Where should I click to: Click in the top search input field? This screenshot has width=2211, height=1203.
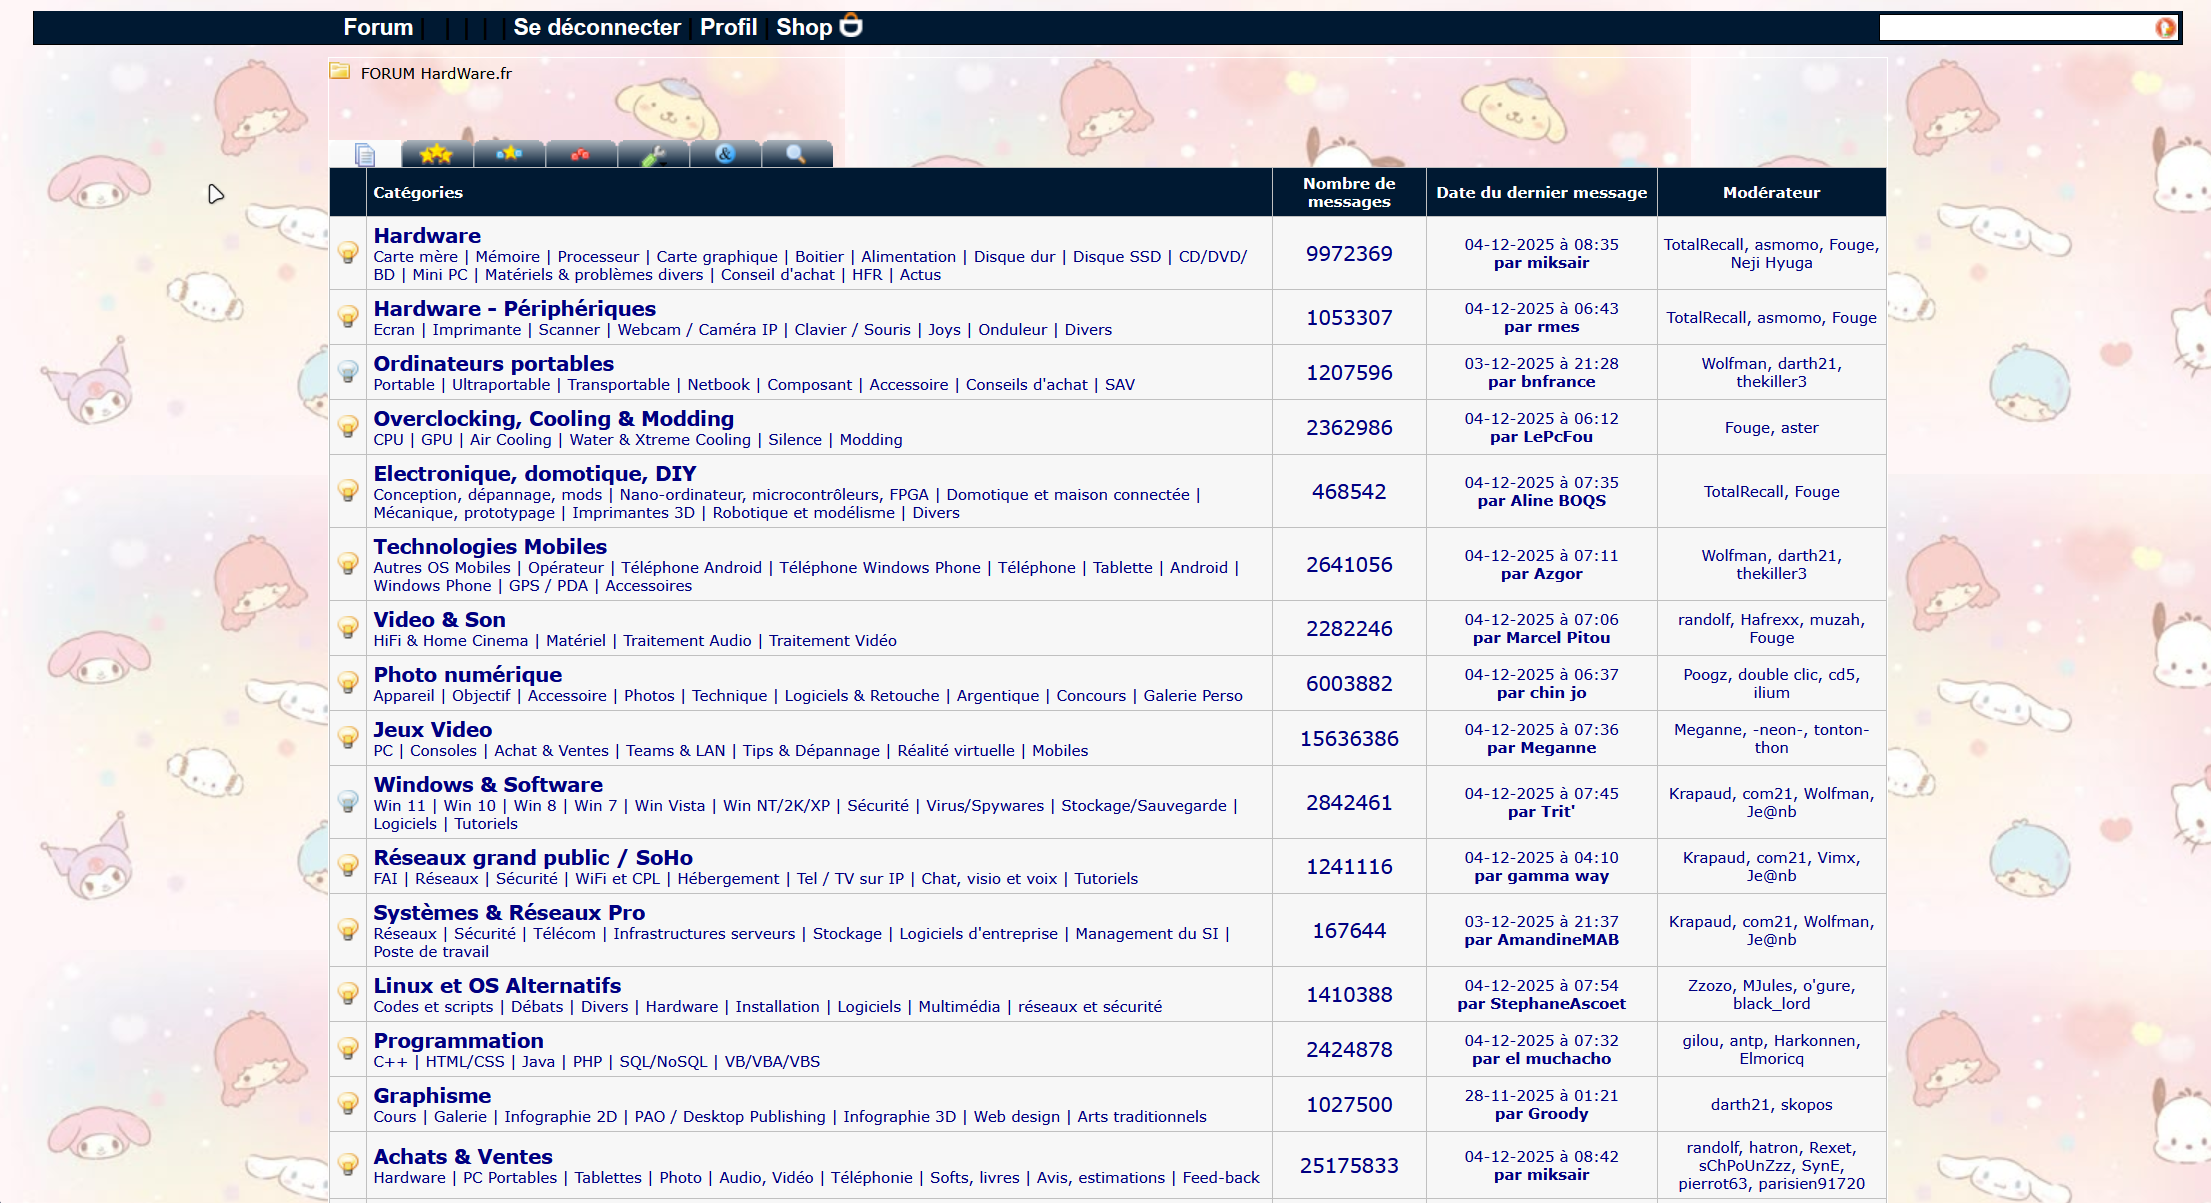click(2015, 28)
